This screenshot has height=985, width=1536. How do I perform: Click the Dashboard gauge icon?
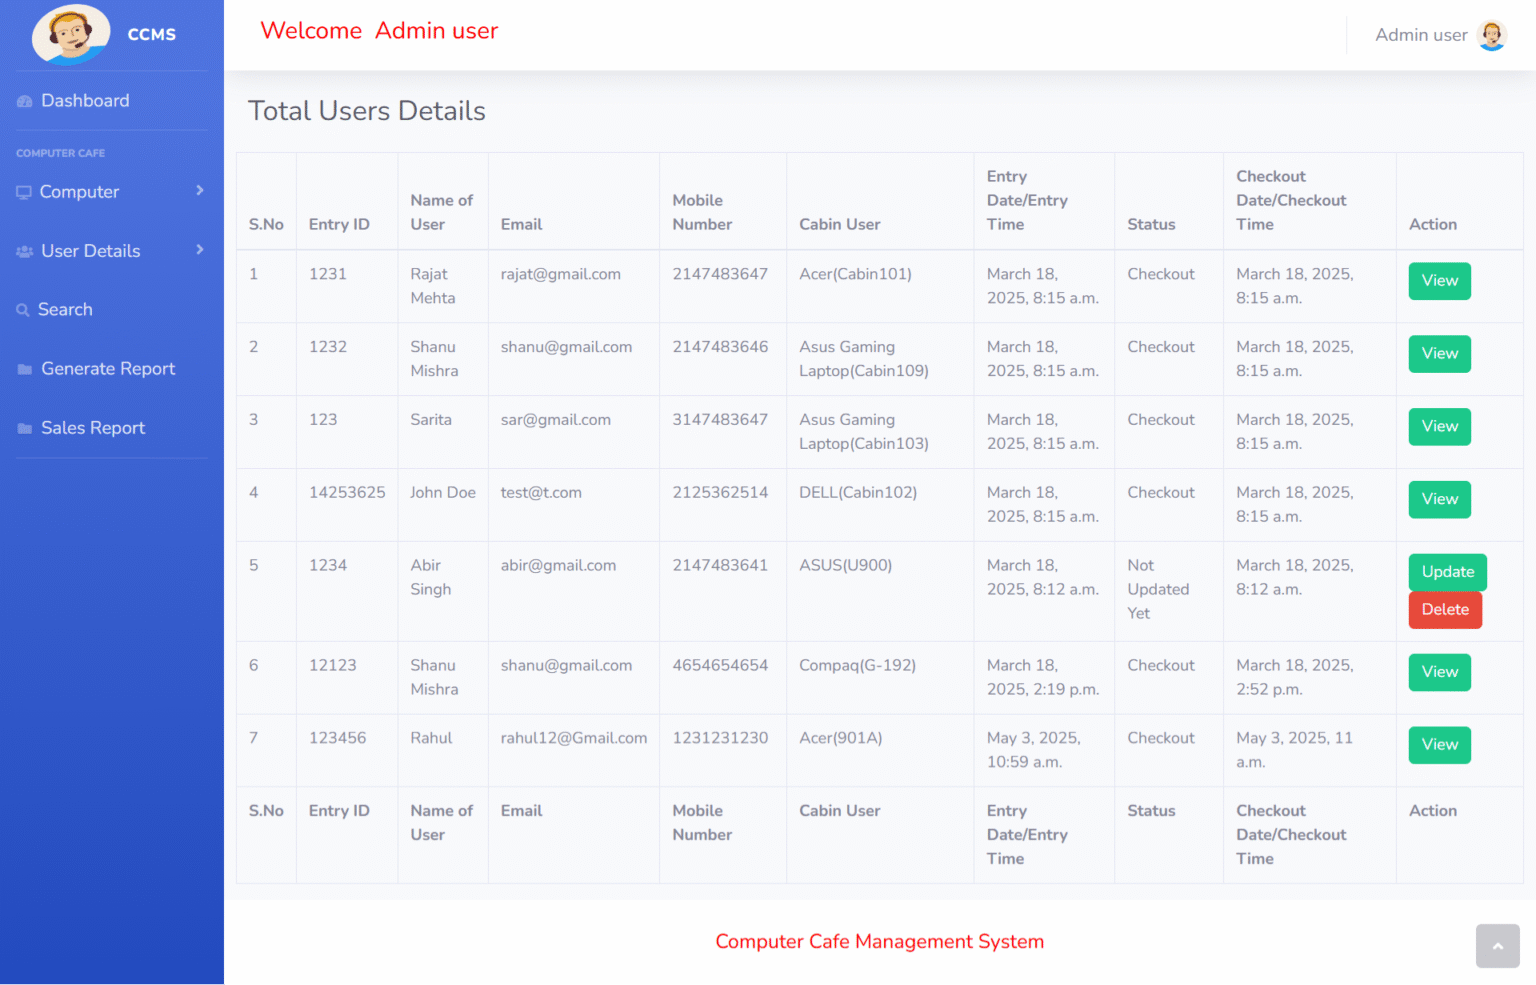(x=23, y=100)
